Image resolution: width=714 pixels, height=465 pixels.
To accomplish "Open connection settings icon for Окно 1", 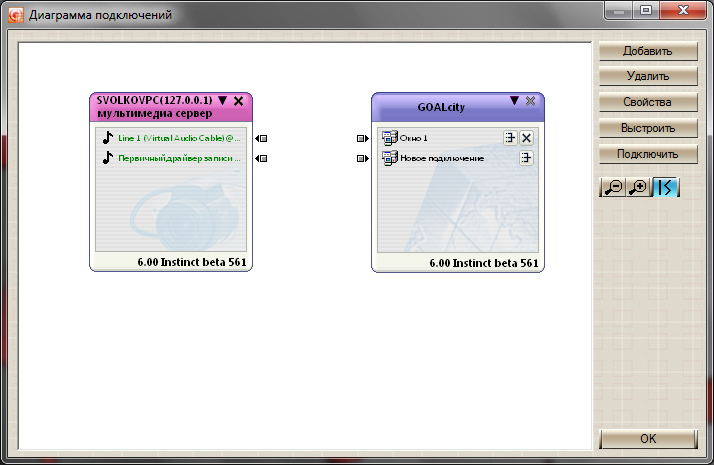I will pos(510,138).
